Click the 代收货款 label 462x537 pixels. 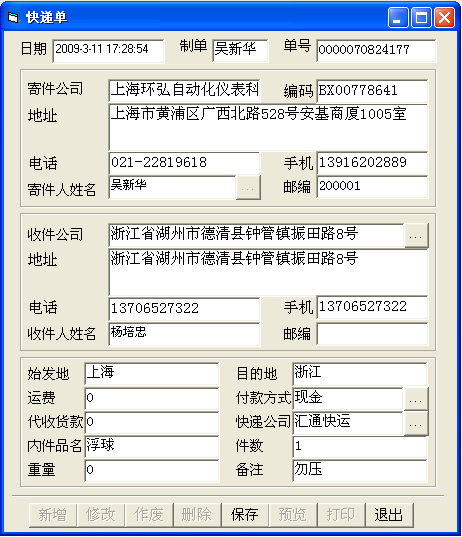pyautogui.click(x=55, y=422)
